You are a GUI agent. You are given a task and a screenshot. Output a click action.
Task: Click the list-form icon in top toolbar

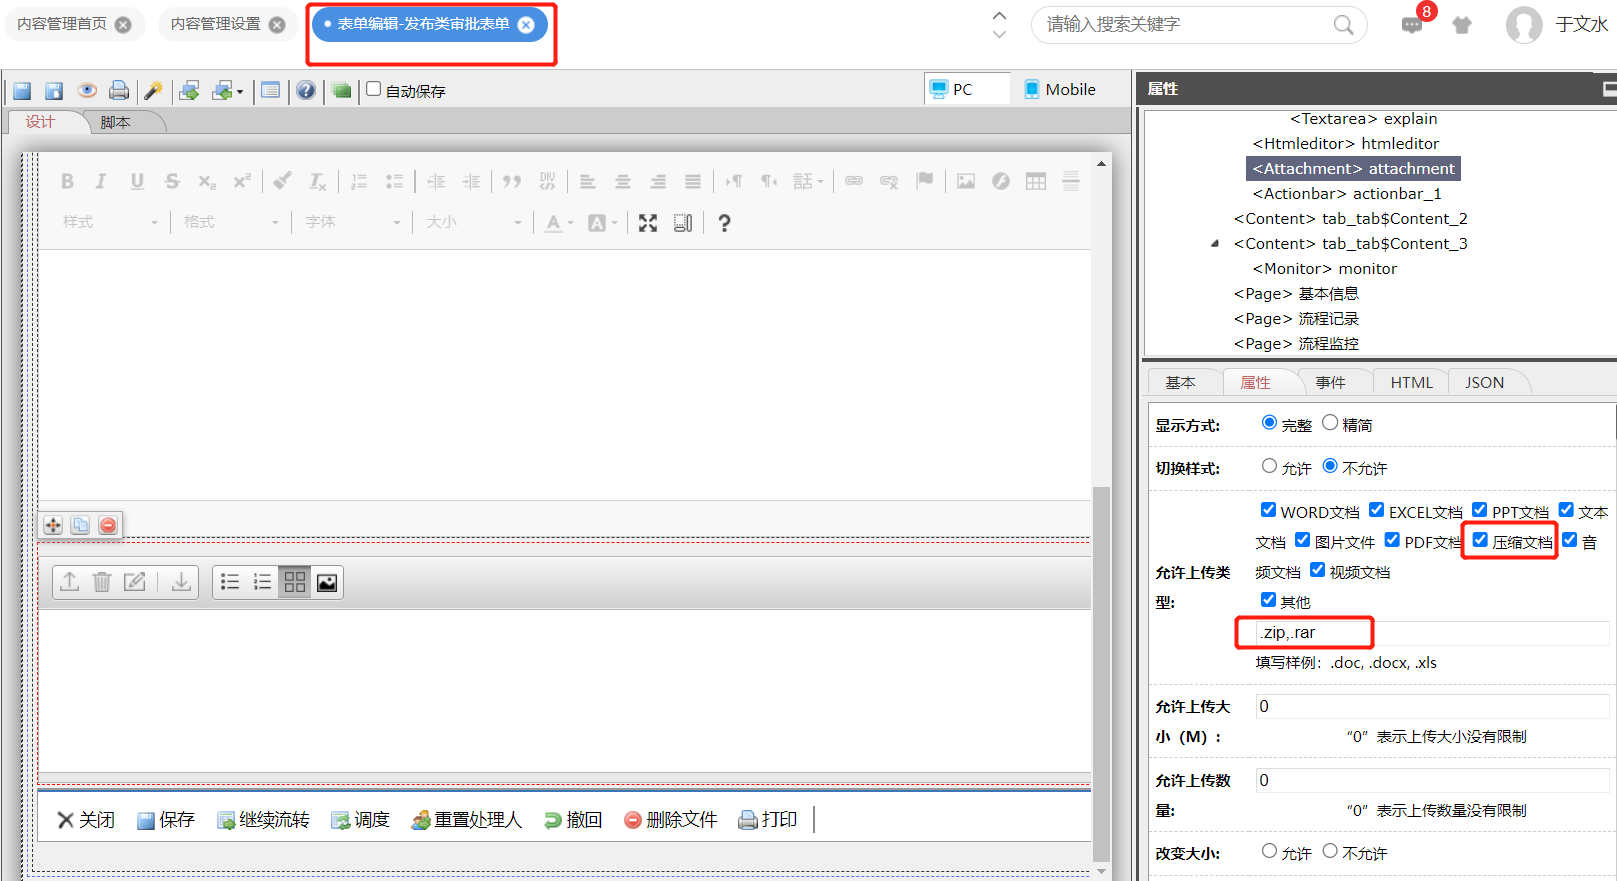[270, 91]
